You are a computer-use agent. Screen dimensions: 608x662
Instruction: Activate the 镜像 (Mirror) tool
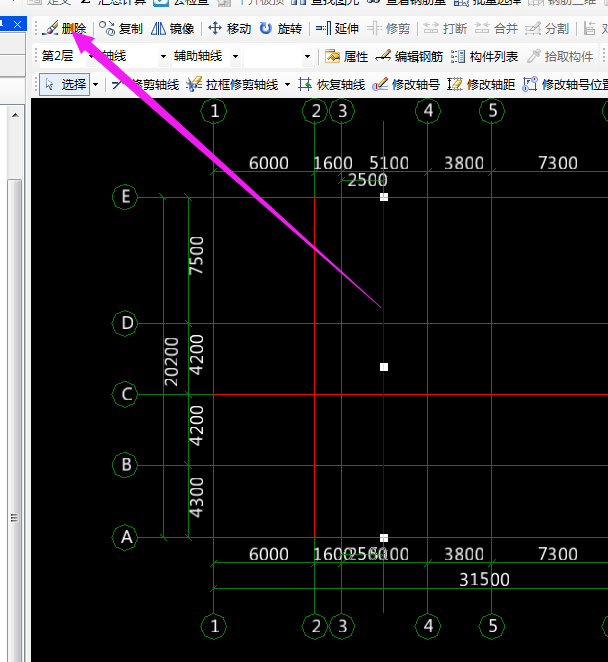172,29
